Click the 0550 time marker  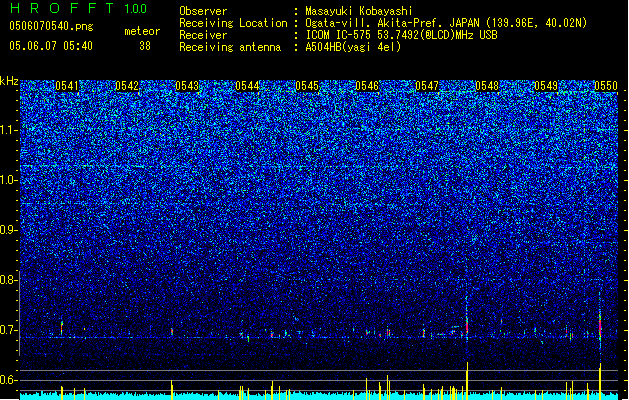(x=606, y=86)
